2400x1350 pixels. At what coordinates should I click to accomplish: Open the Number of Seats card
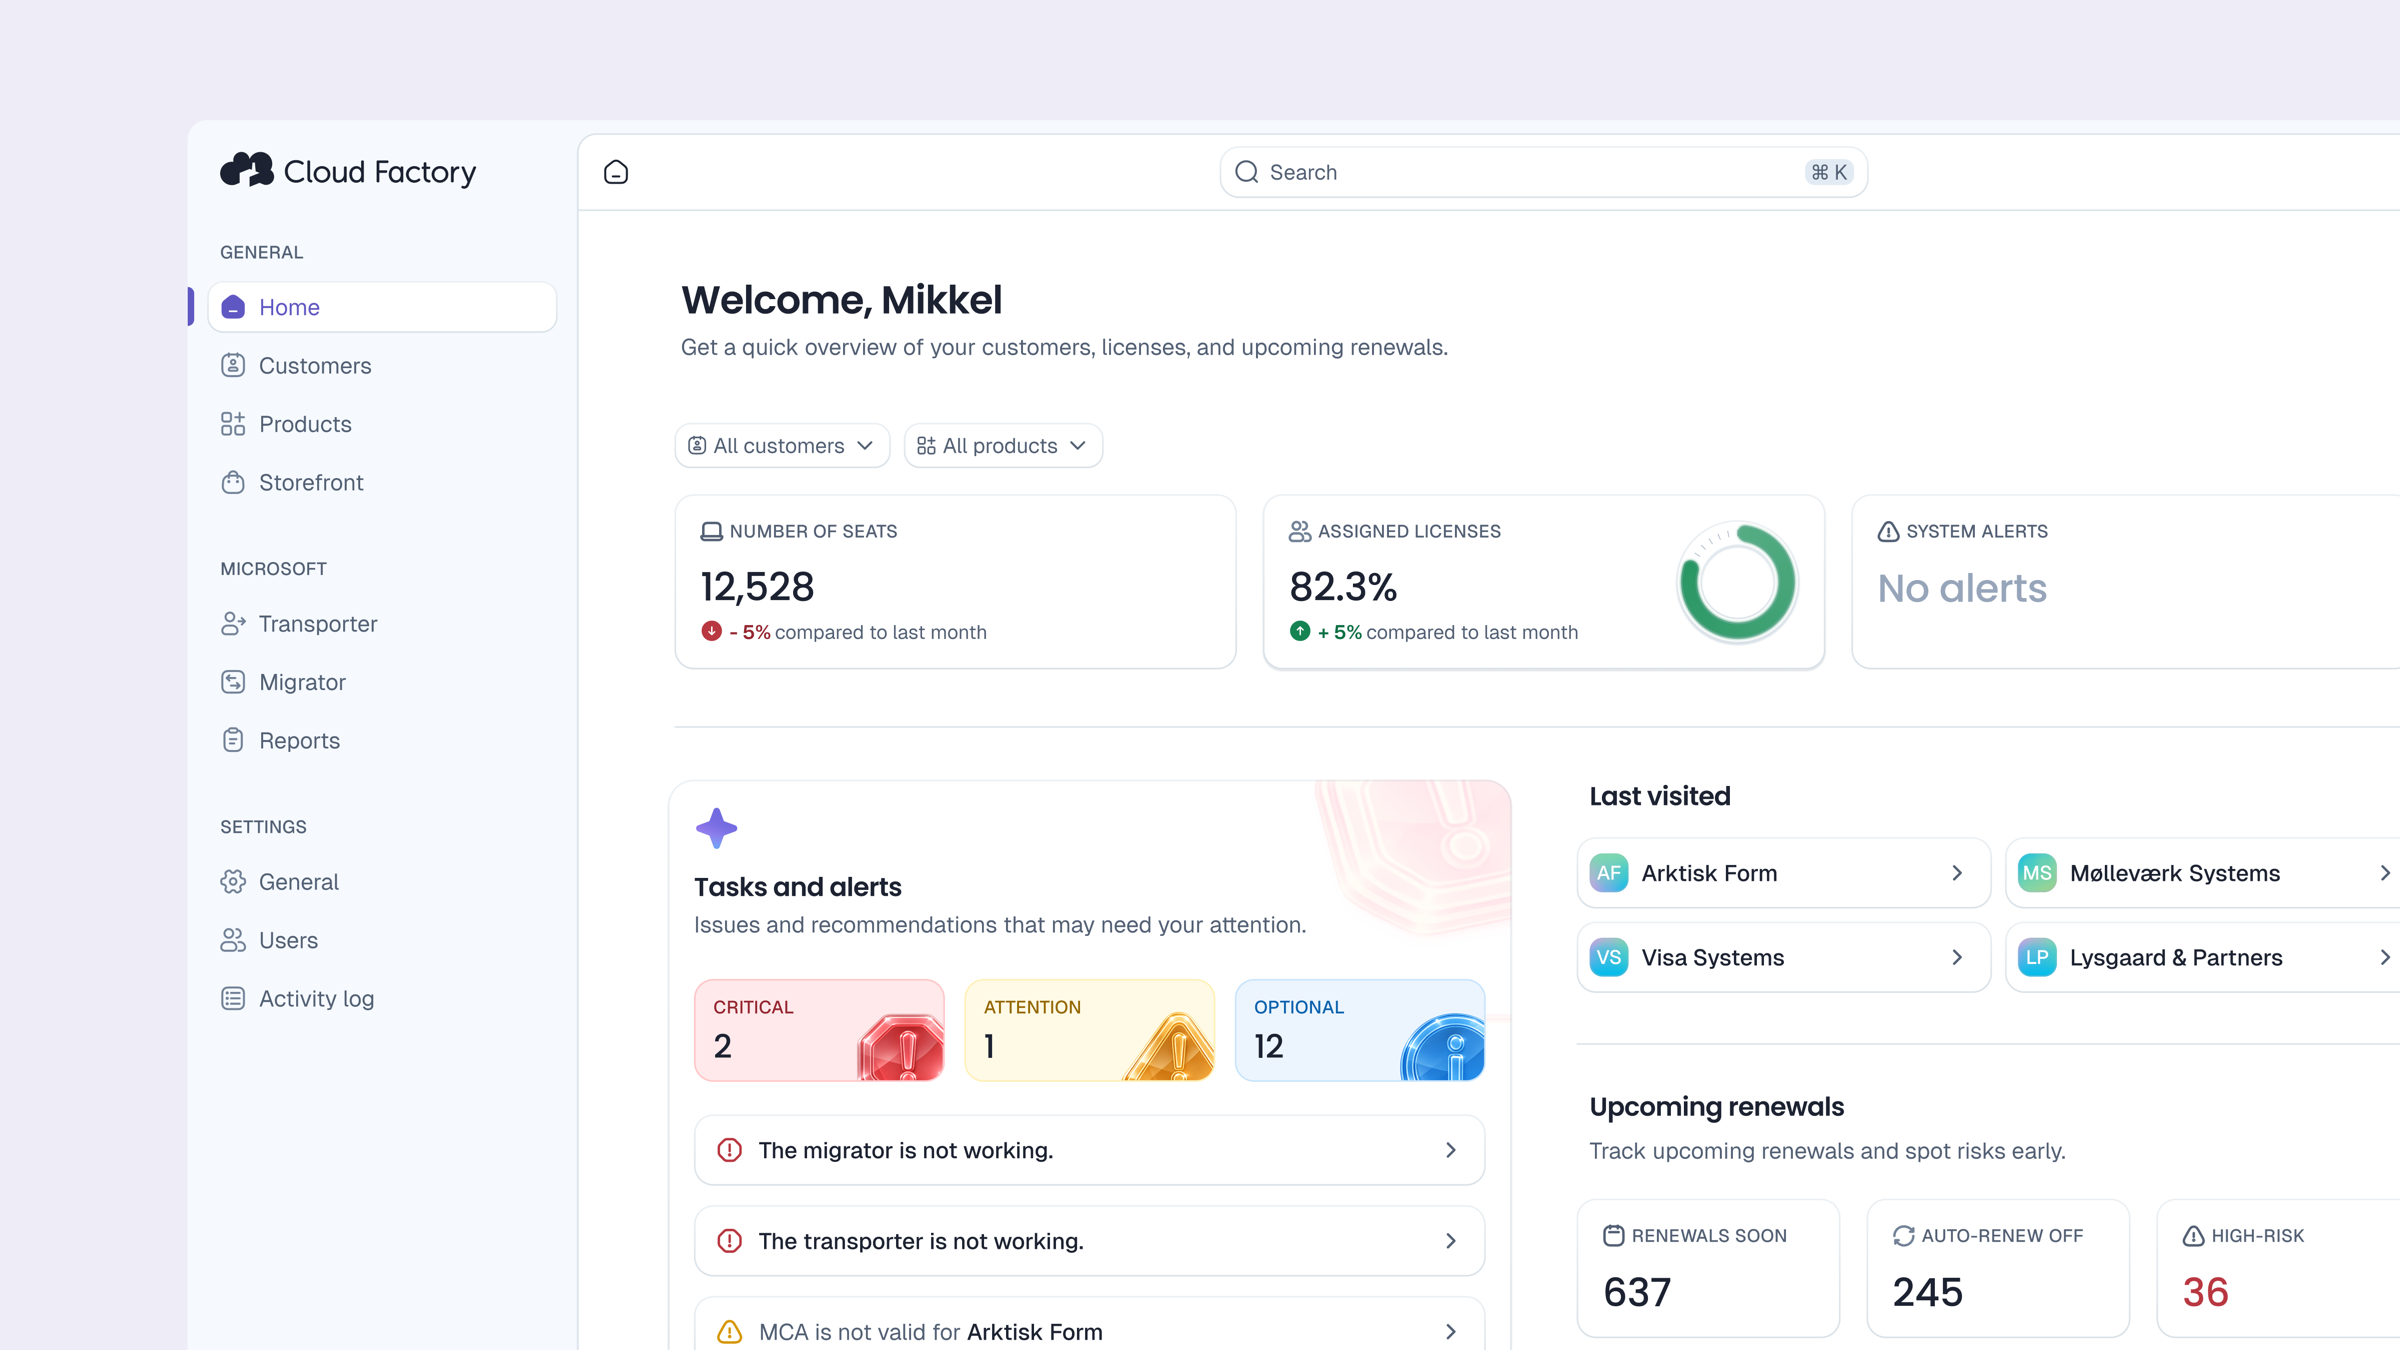pos(955,582)
